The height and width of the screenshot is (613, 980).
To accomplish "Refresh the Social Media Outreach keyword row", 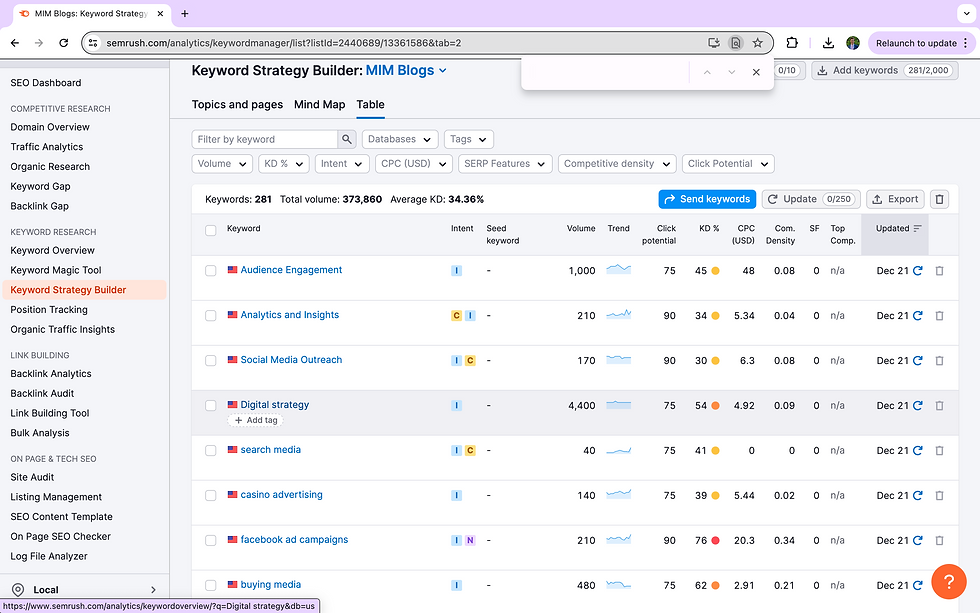I will (918, 361).
